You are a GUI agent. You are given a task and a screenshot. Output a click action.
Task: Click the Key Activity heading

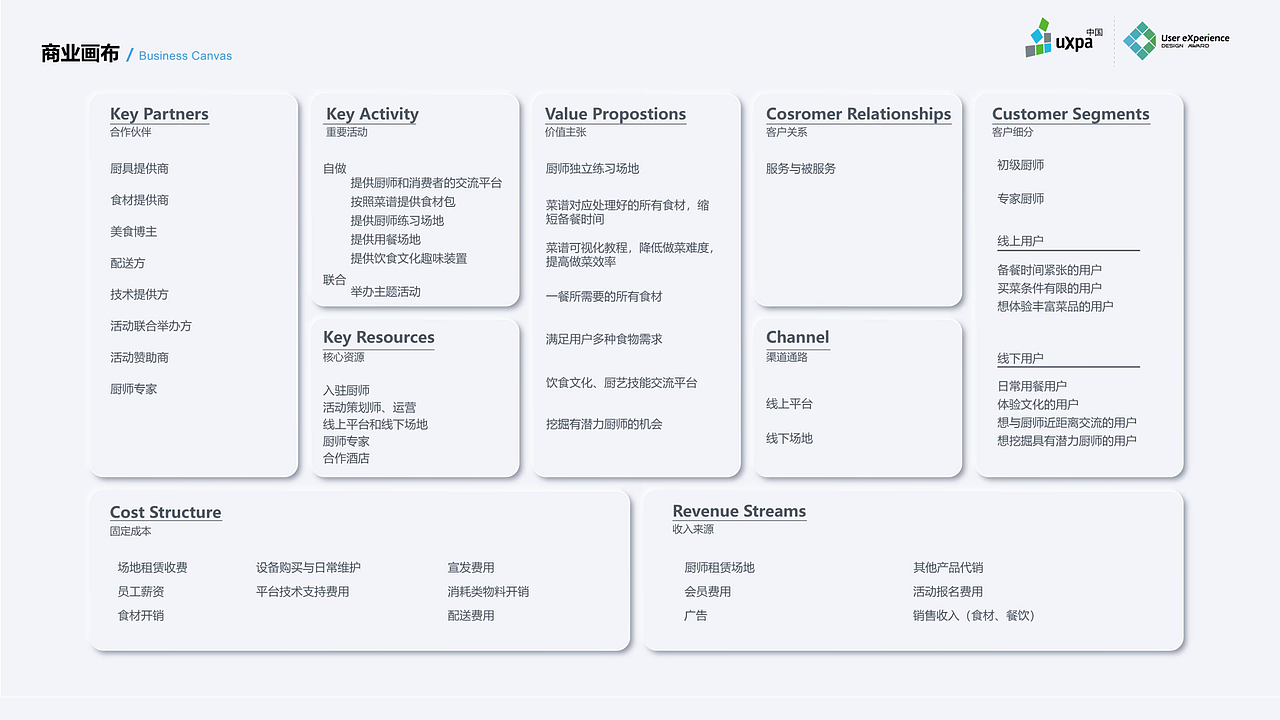(372, 114)
